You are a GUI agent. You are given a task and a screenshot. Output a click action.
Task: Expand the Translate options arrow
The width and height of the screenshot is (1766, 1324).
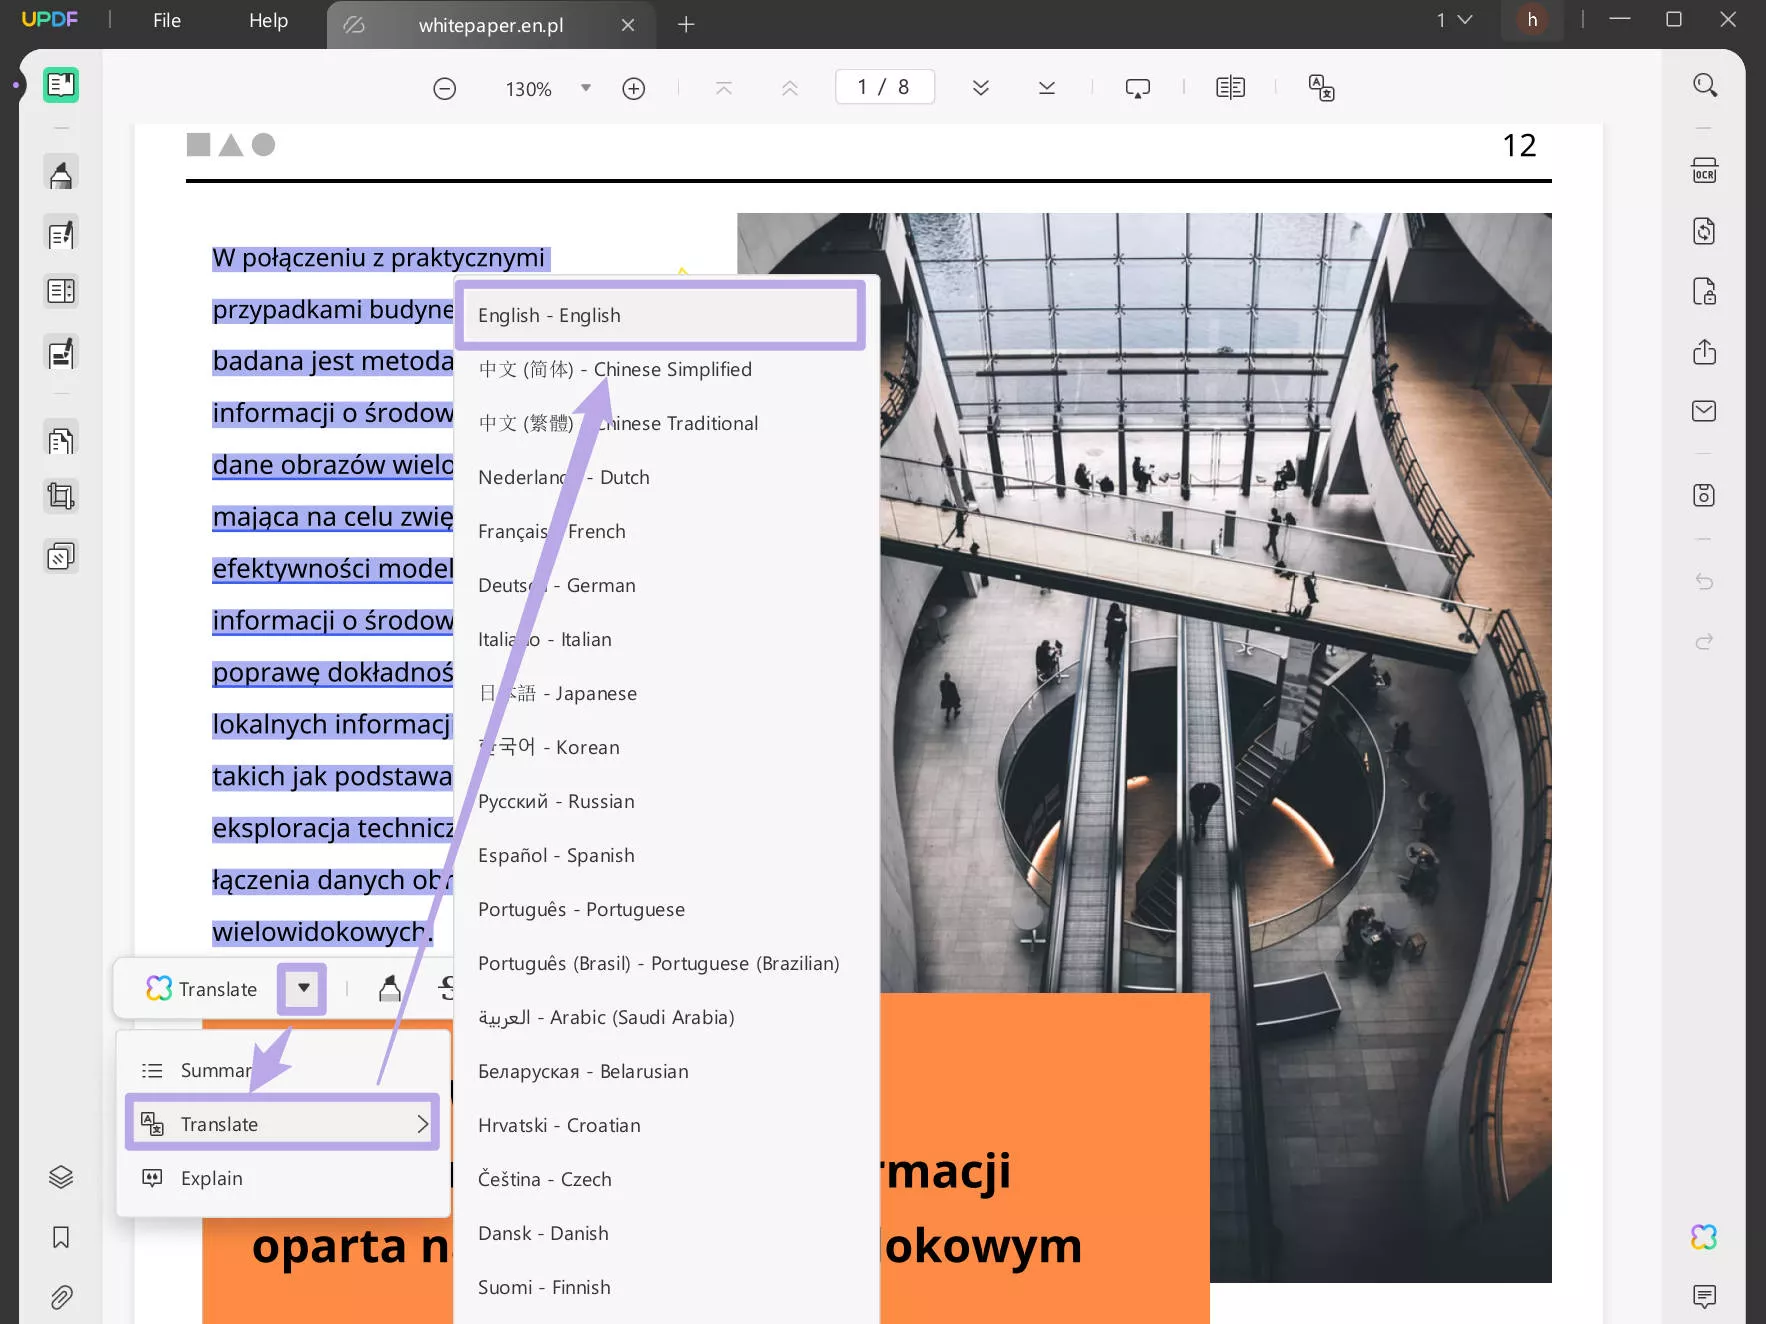point(301,988)
